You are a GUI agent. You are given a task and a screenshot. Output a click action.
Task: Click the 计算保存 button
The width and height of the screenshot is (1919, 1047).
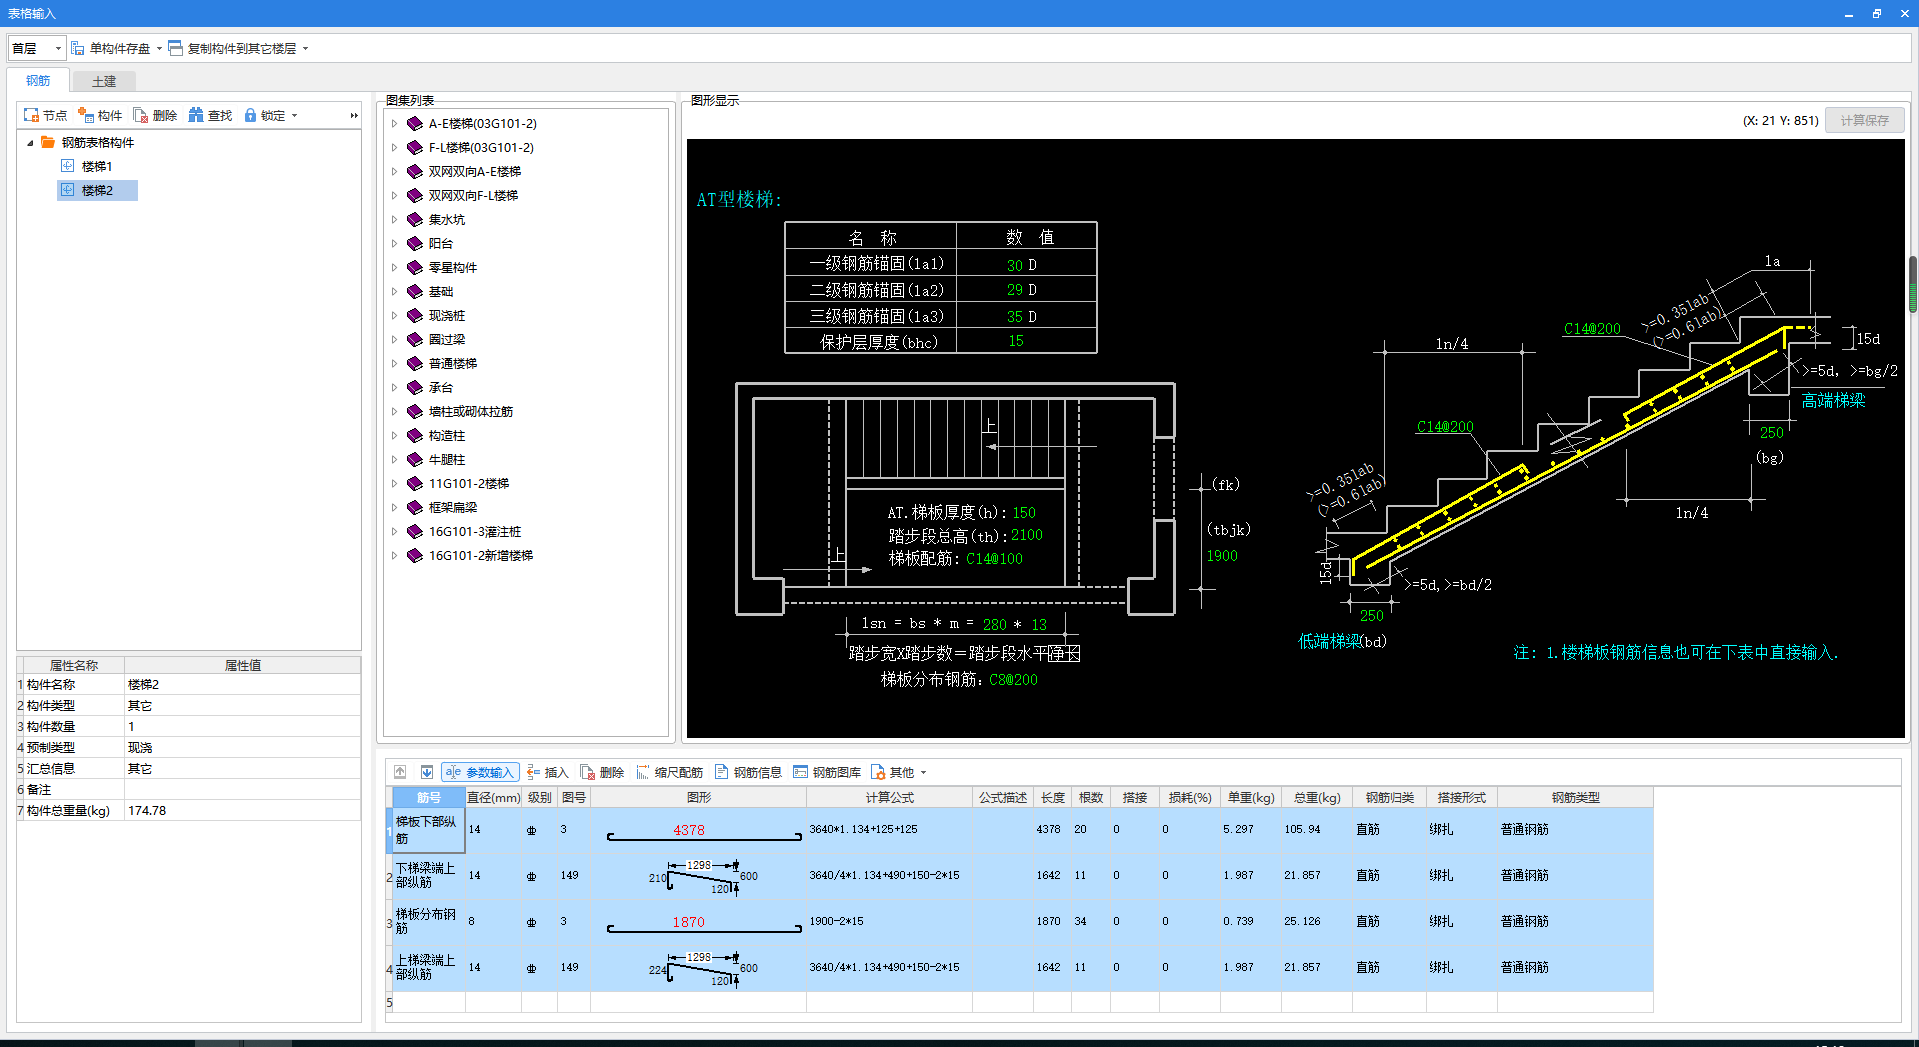tap(1864, 120)
